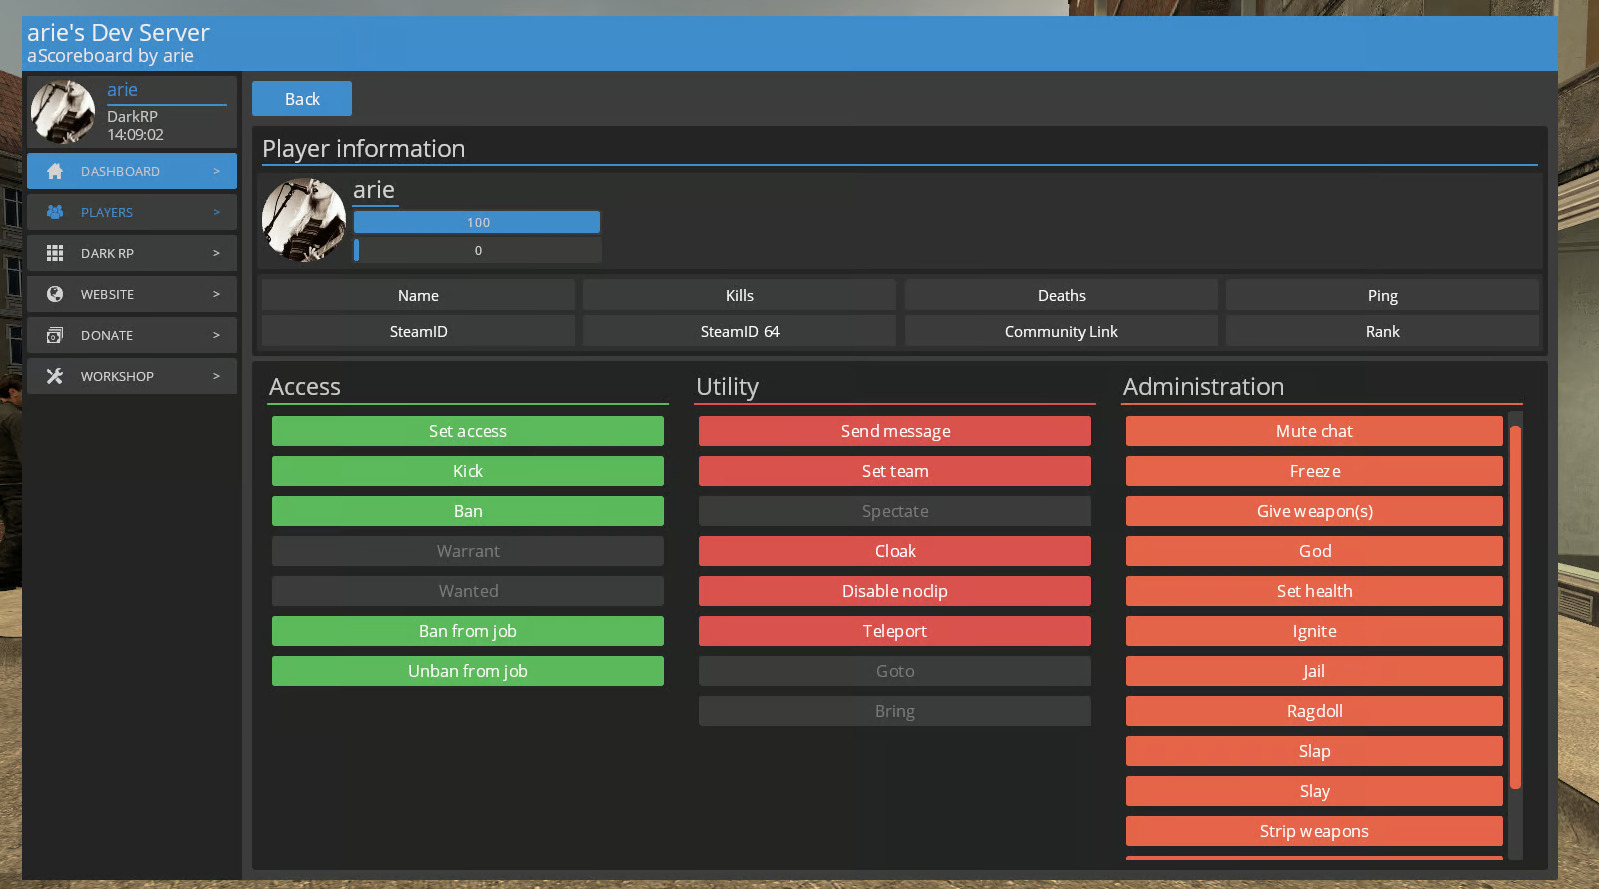The width and height of the screenshot is (1599, 889).
Task: Toggle Freeze on the player
Action: pyautogui.click(x=1314, y=471)
